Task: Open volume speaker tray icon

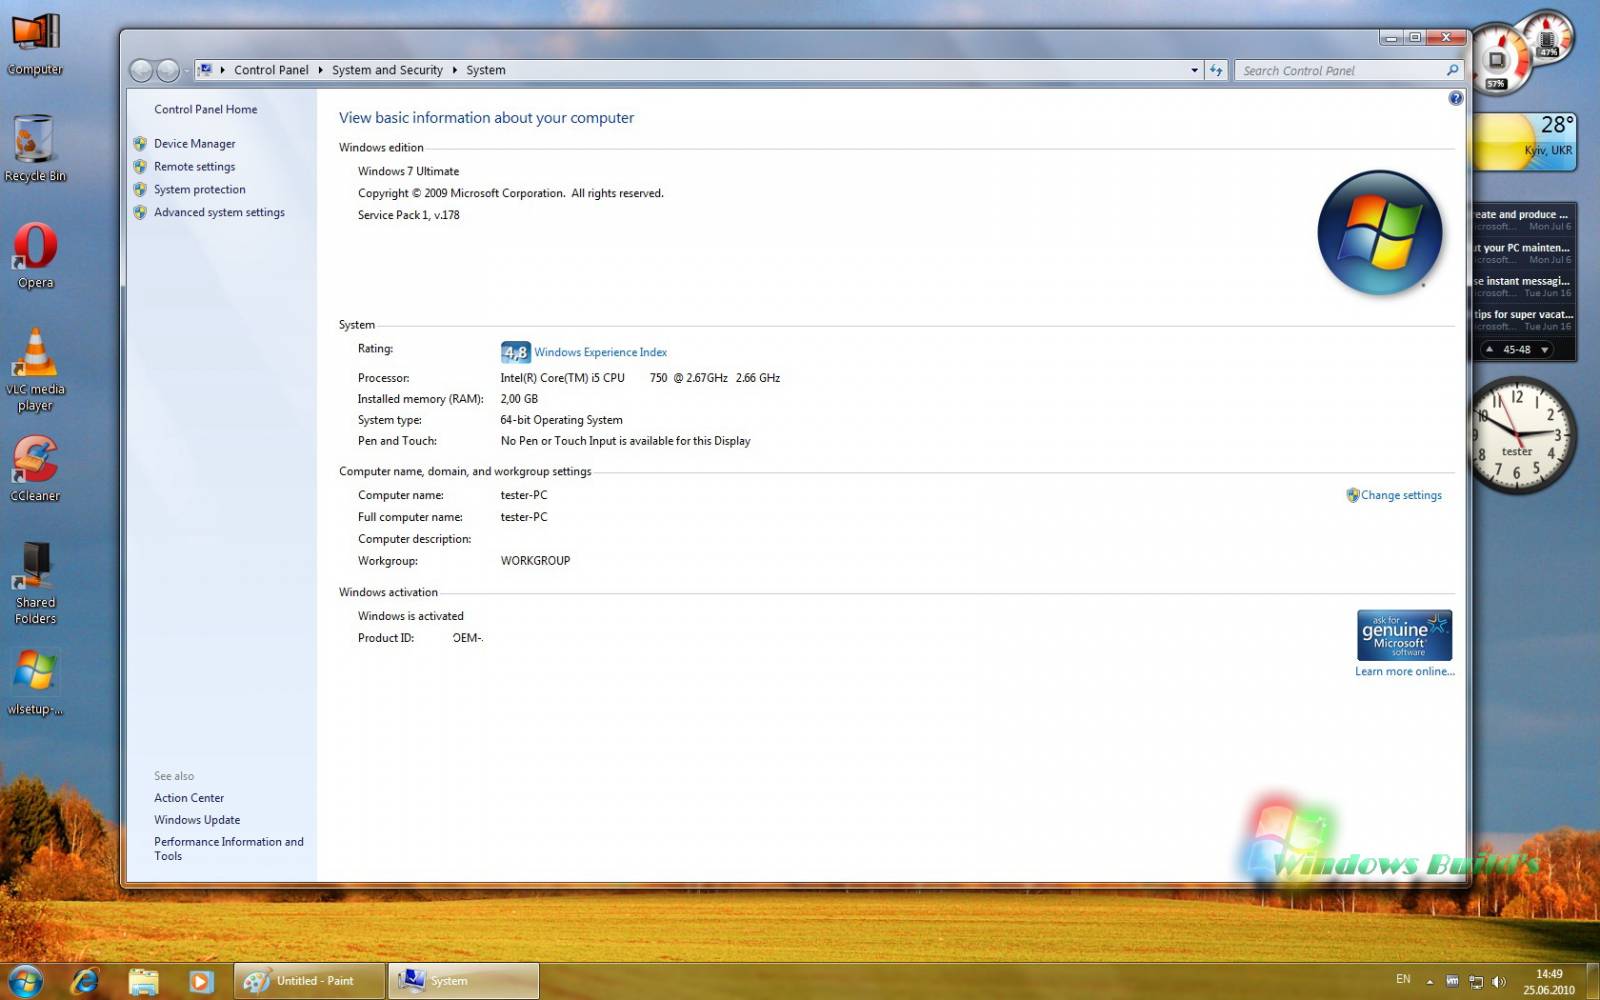Action: click(x=1498, y=982)
